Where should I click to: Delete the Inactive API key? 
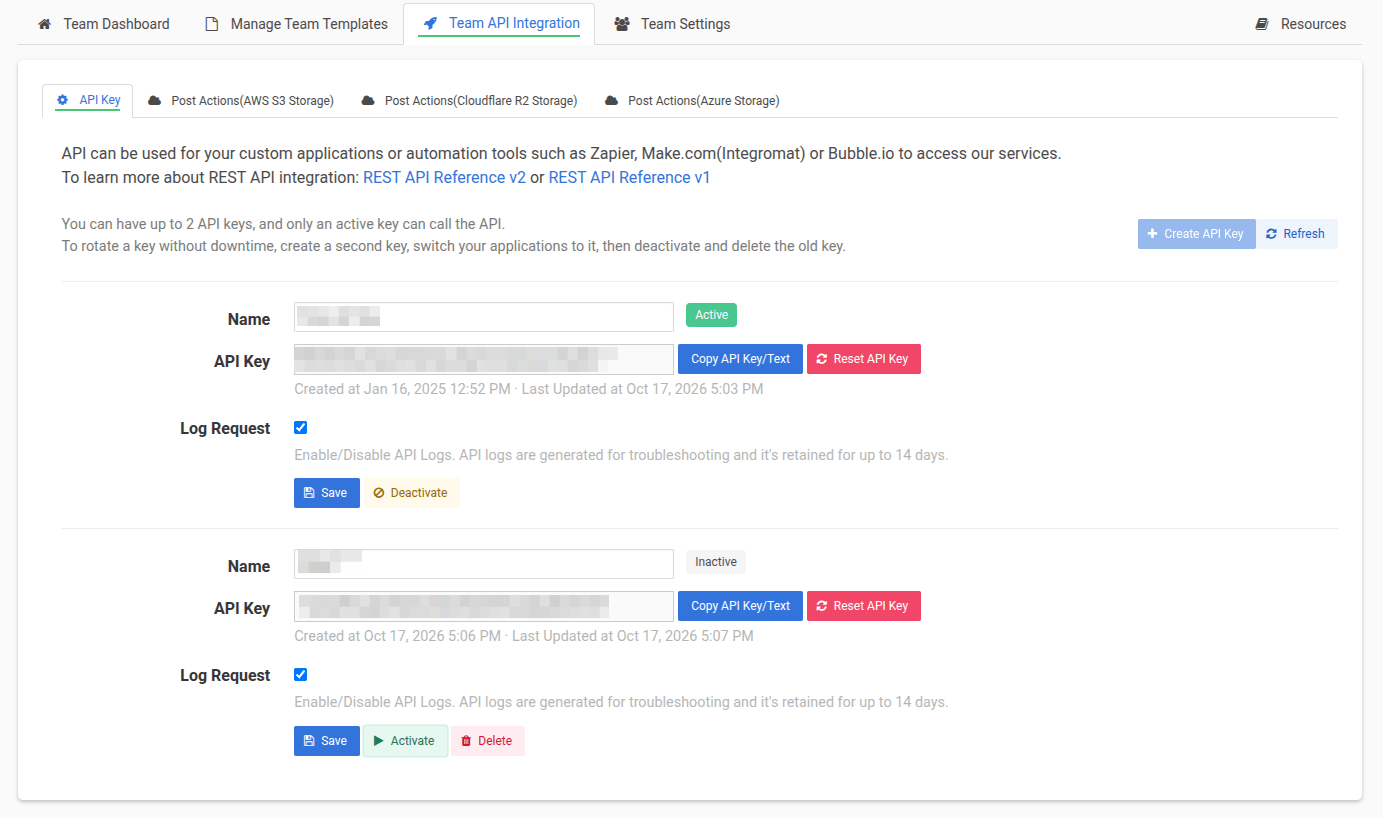click(x=488, y=741)
